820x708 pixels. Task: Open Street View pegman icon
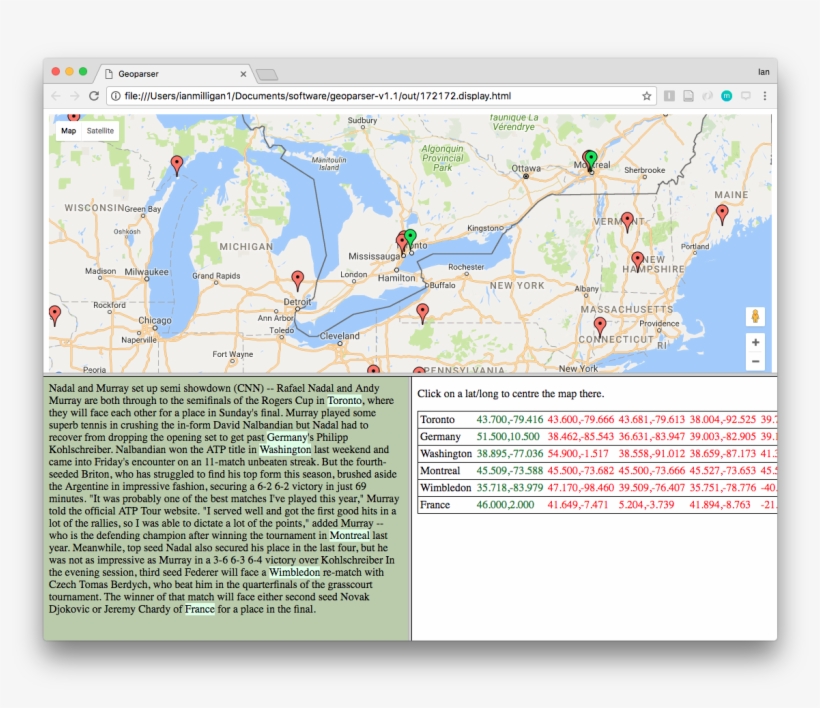pos(755,317)
